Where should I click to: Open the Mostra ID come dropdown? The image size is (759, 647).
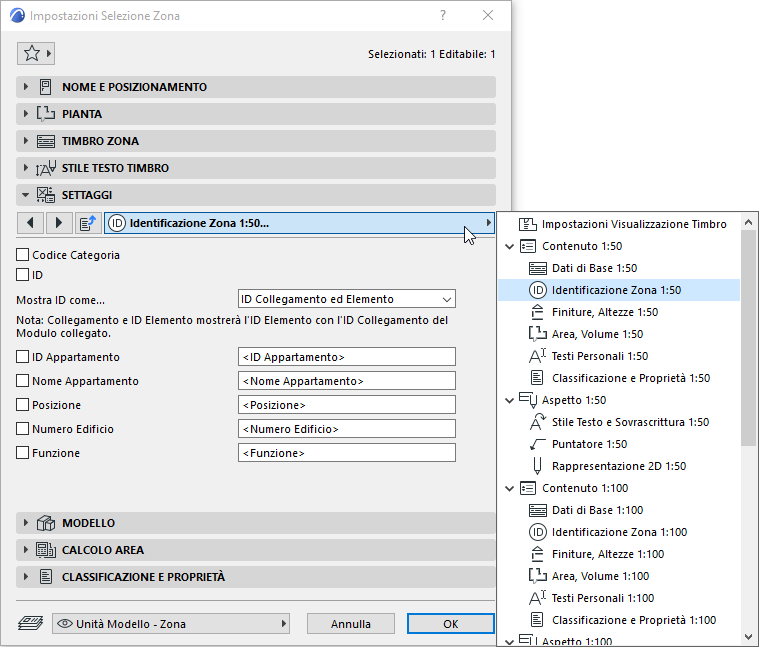point(347,299)
